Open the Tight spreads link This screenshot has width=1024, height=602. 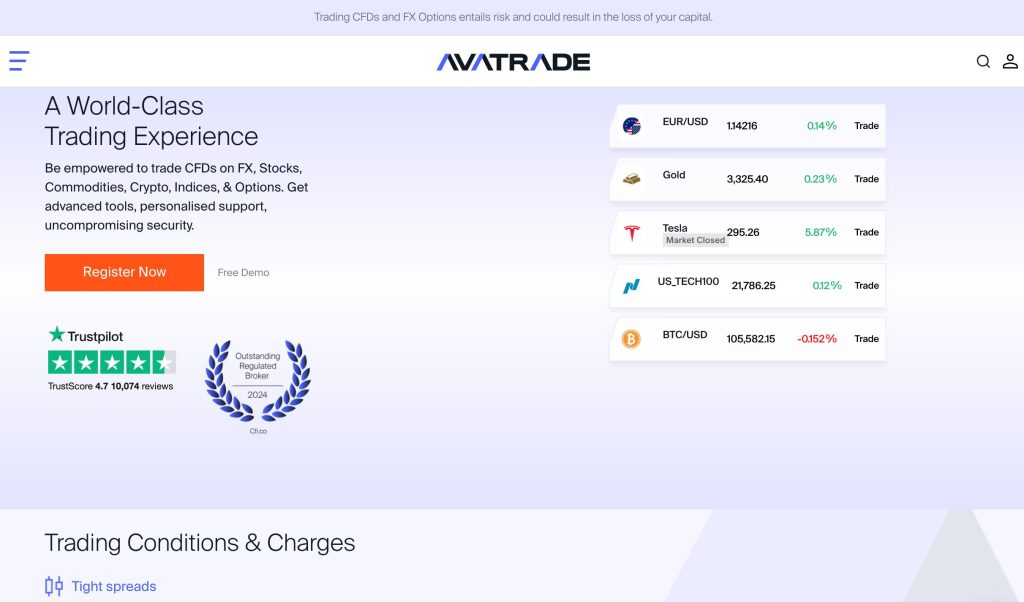114,586
